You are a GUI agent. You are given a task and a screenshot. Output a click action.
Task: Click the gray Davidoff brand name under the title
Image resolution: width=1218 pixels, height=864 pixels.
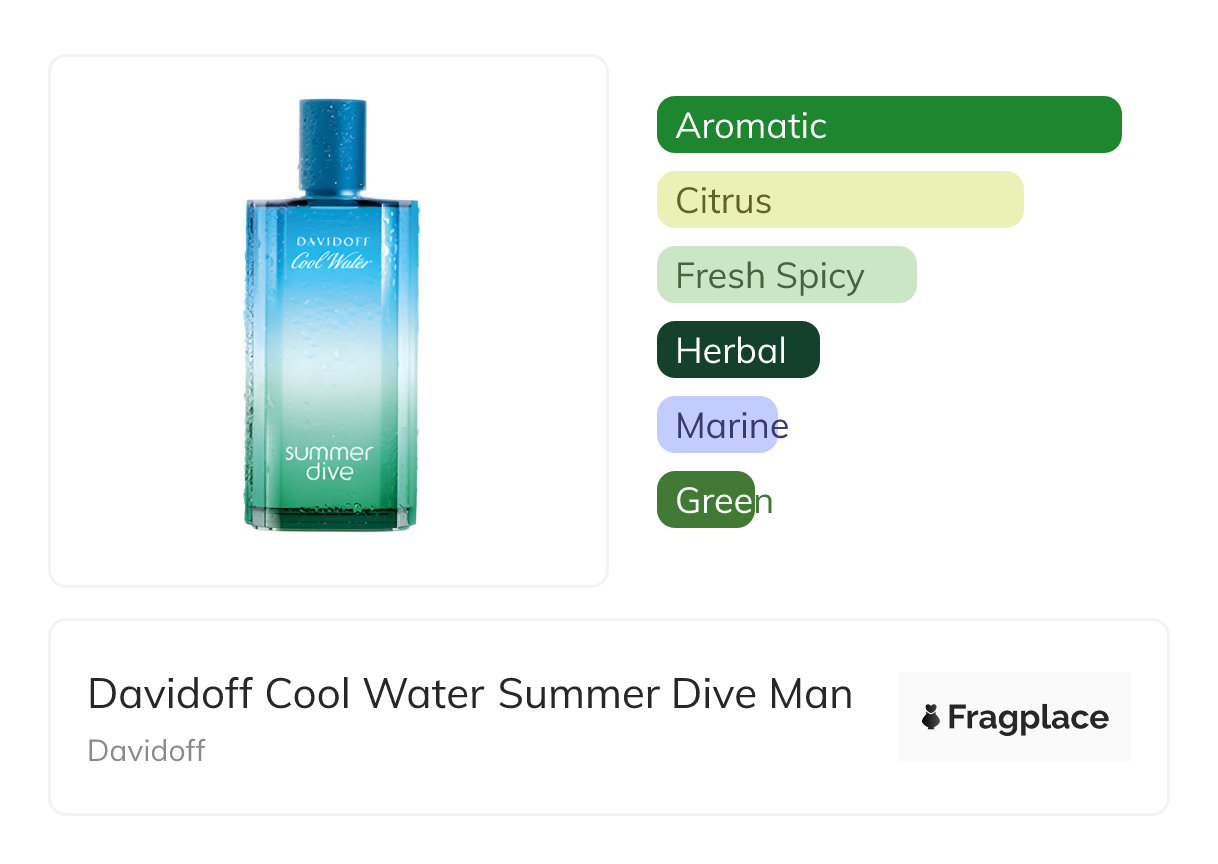click(146, 751)
